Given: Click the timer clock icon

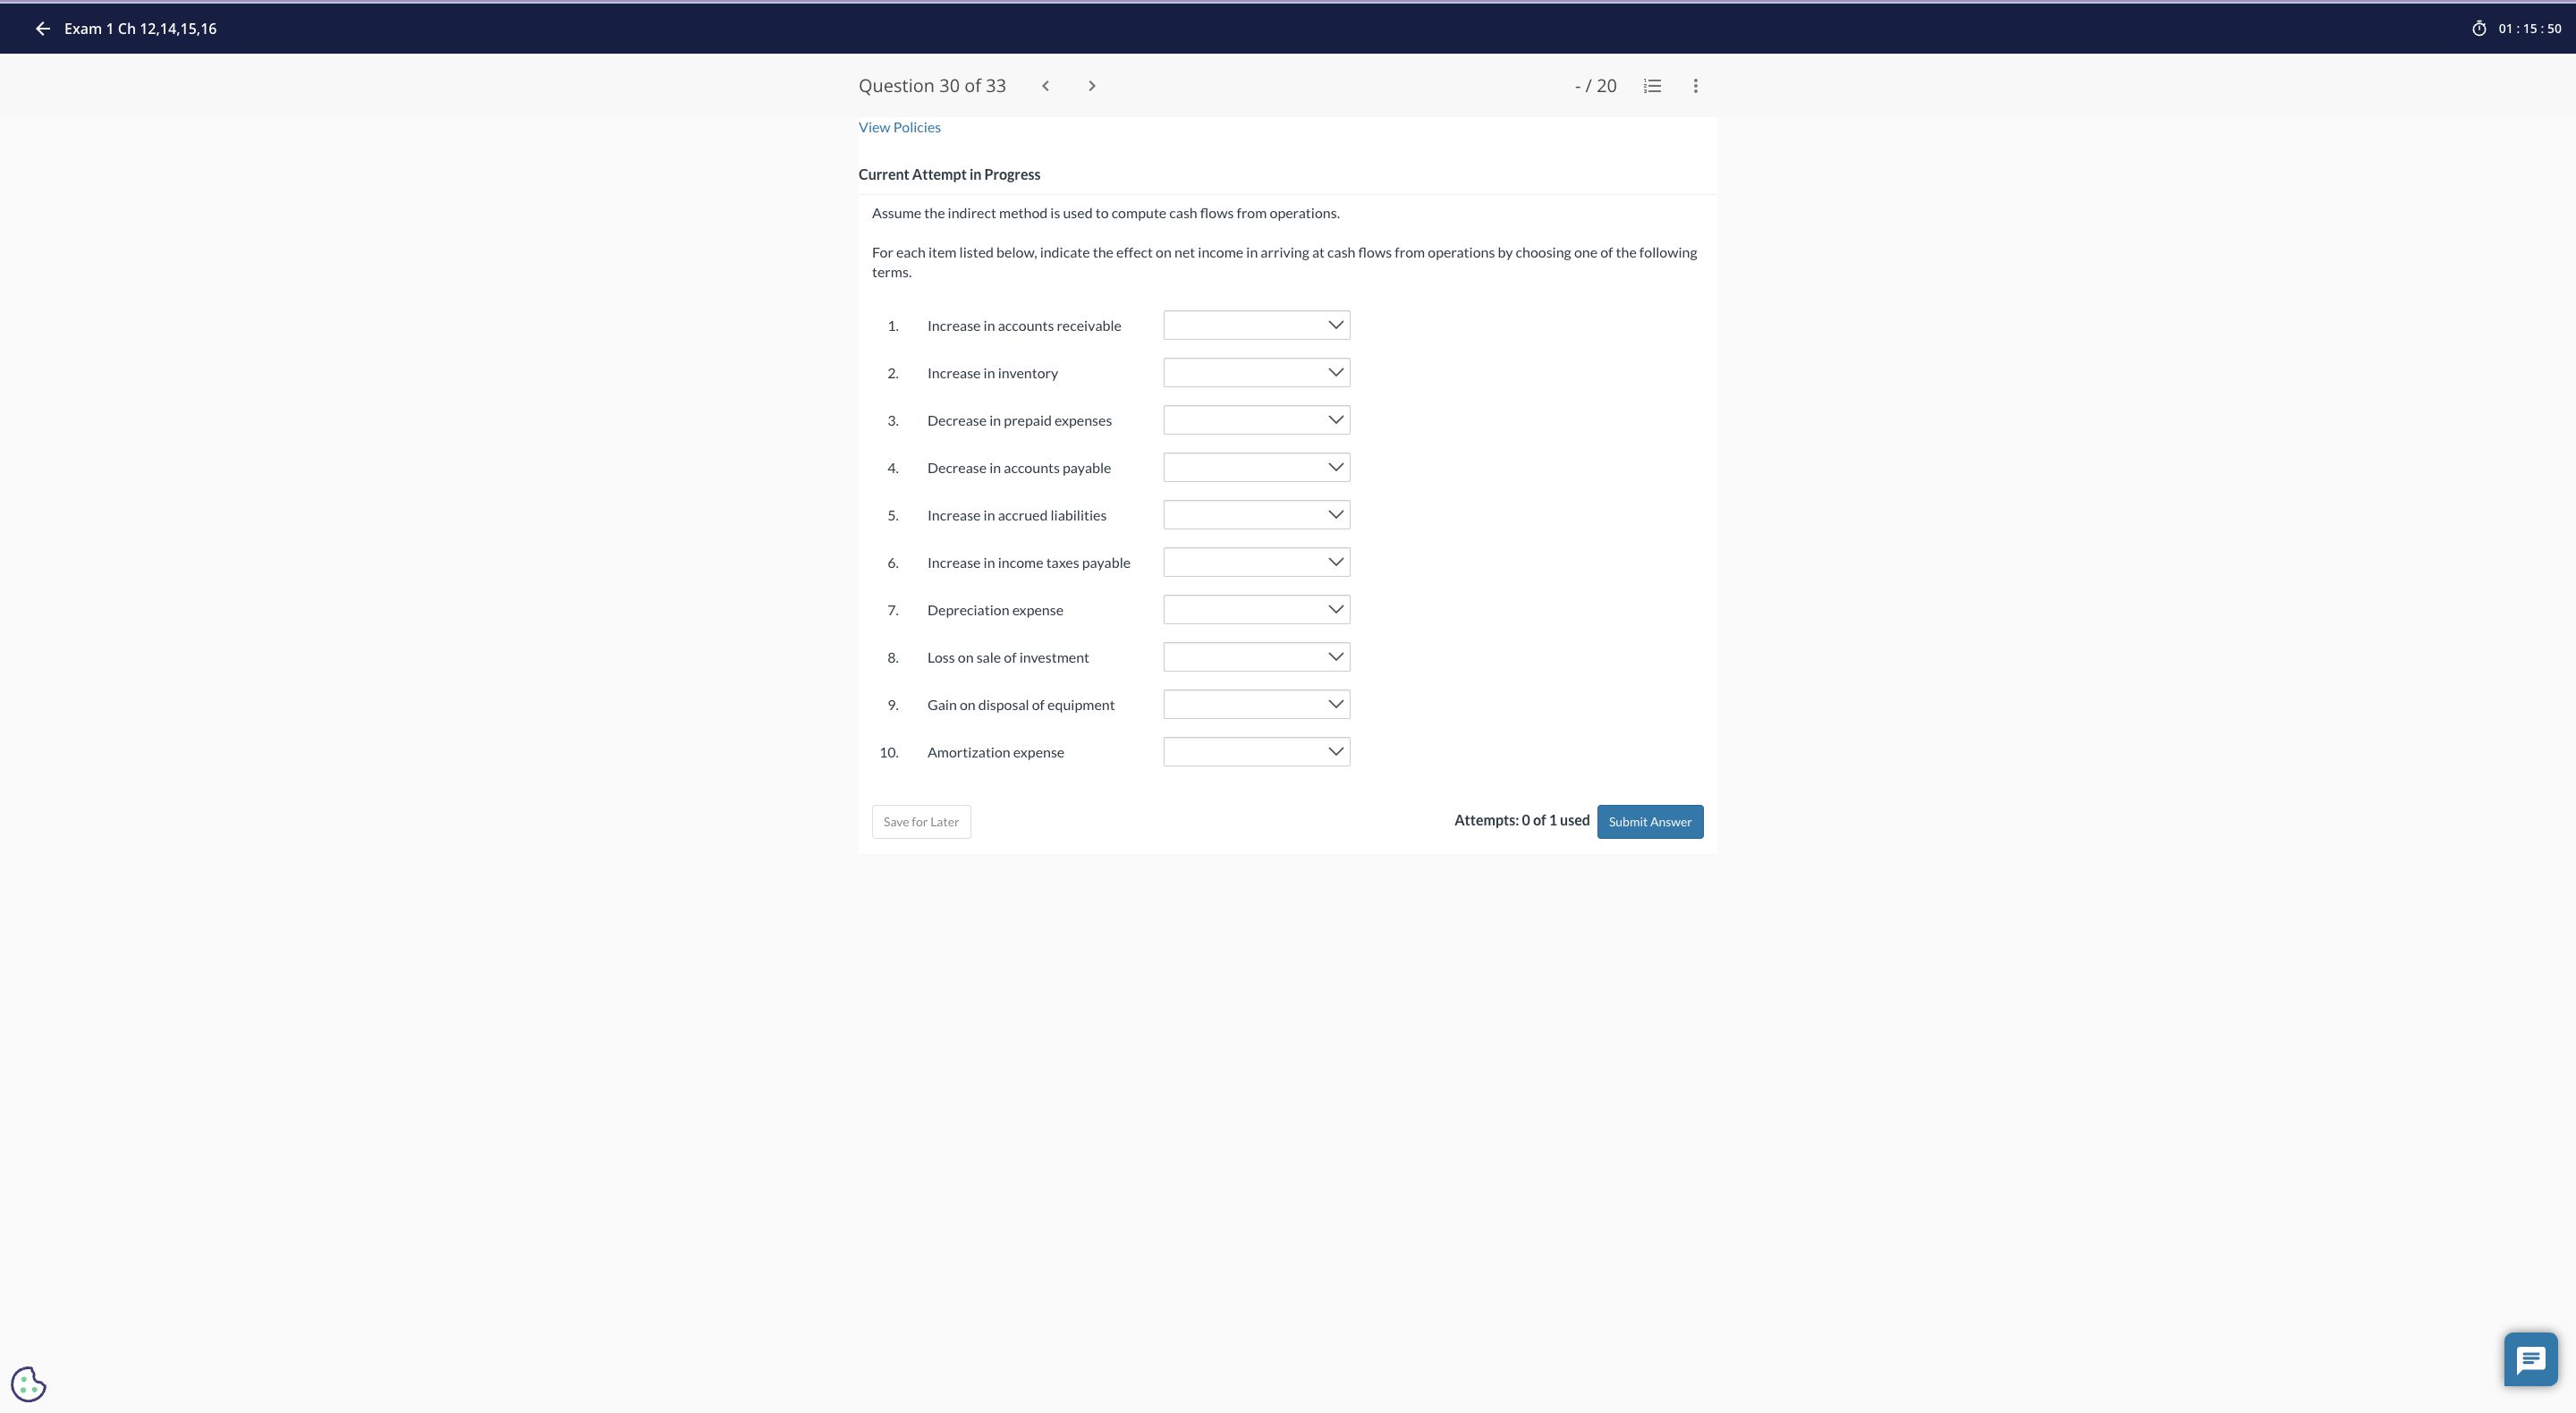Looking at the screenshot, I should click(2479, 29).
